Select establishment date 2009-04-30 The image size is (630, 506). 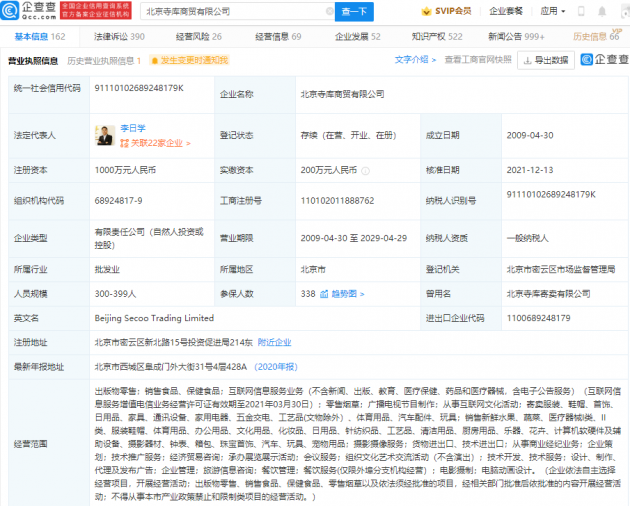[x=530, y=135]
